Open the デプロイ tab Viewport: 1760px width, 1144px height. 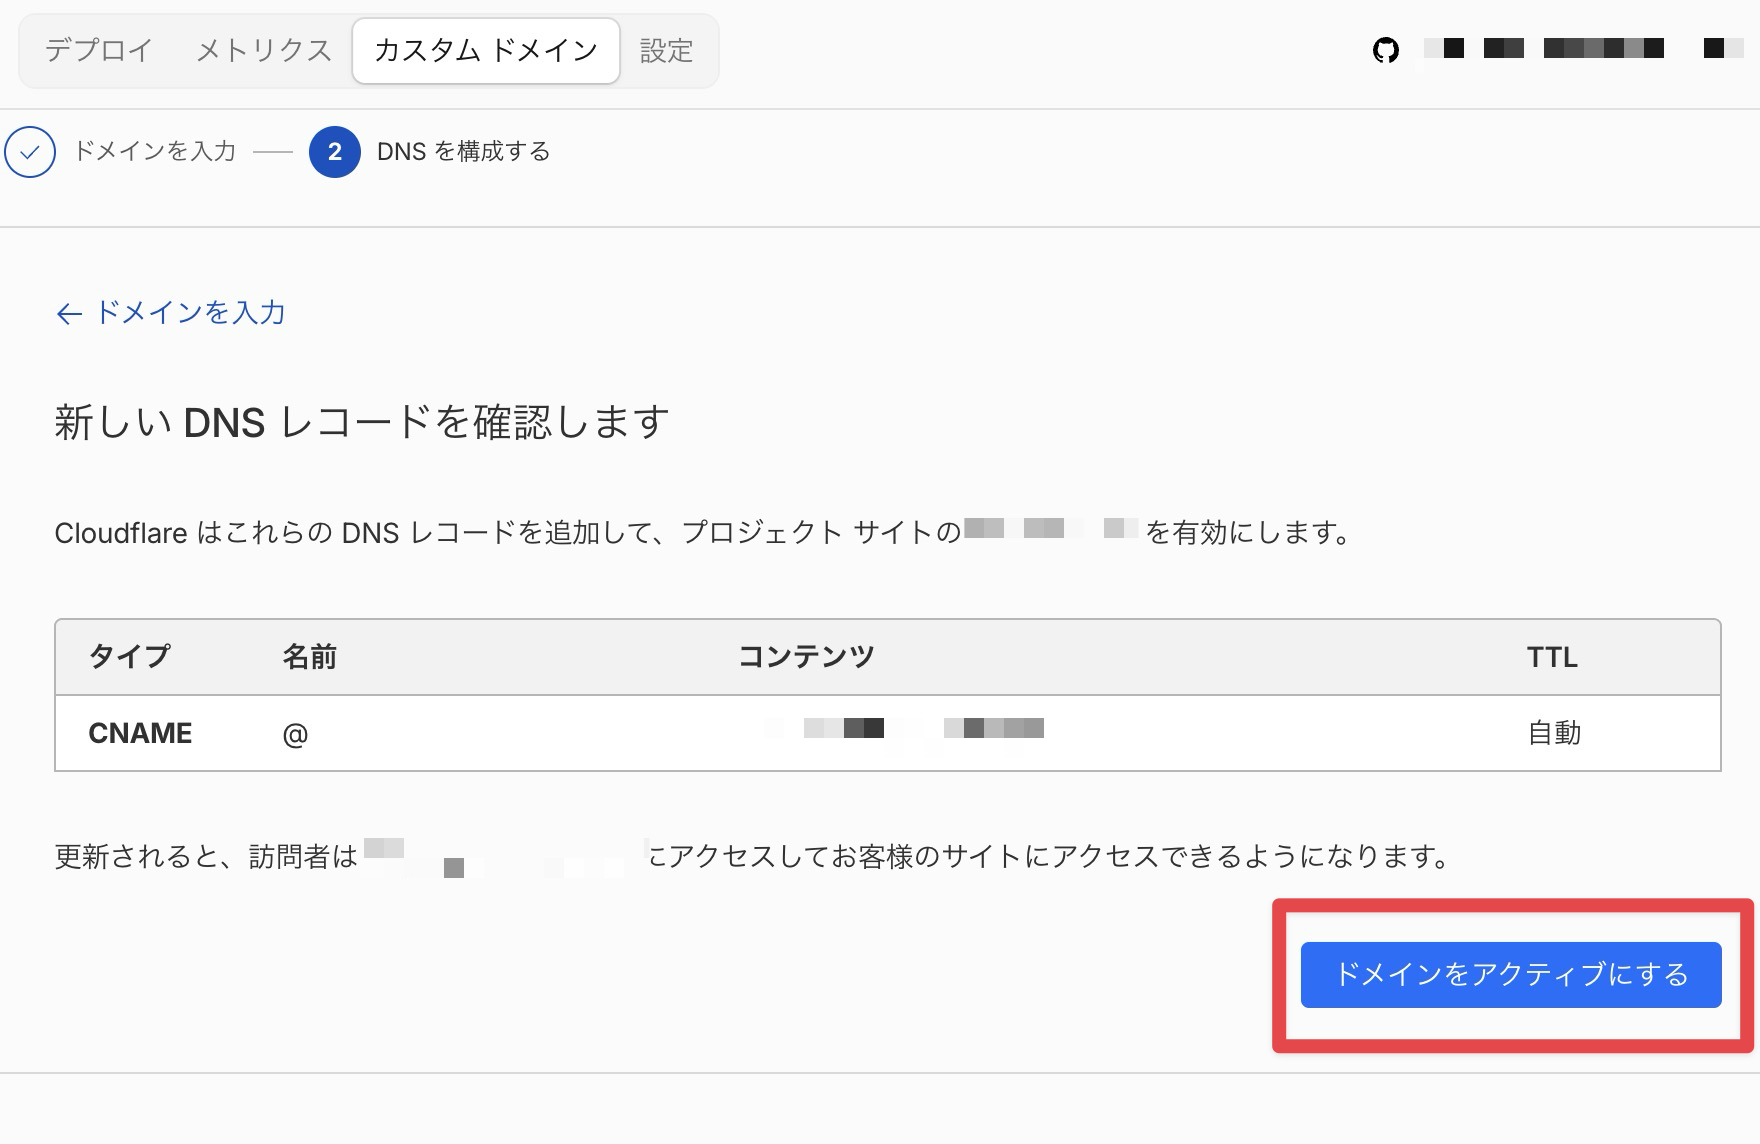click(99, 51)
